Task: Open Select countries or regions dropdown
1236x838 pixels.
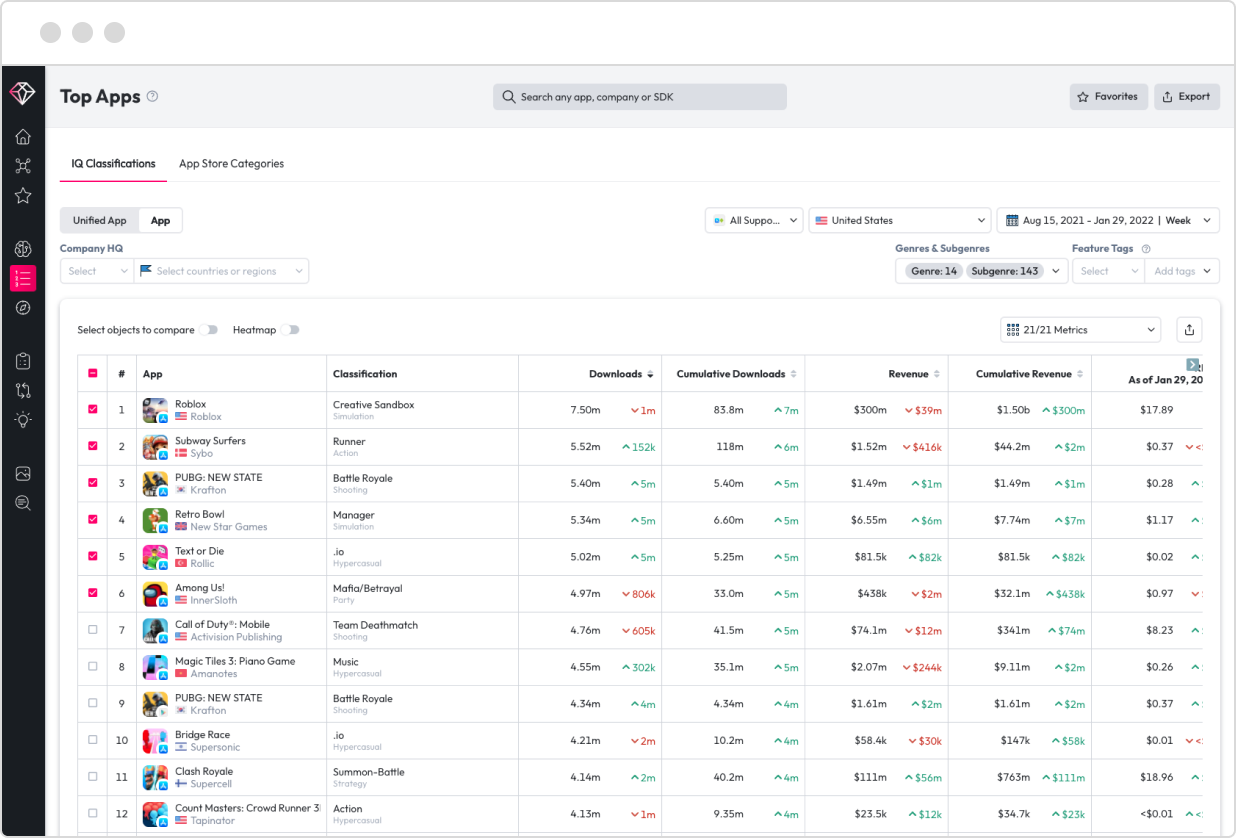Action: click(222, 271)
